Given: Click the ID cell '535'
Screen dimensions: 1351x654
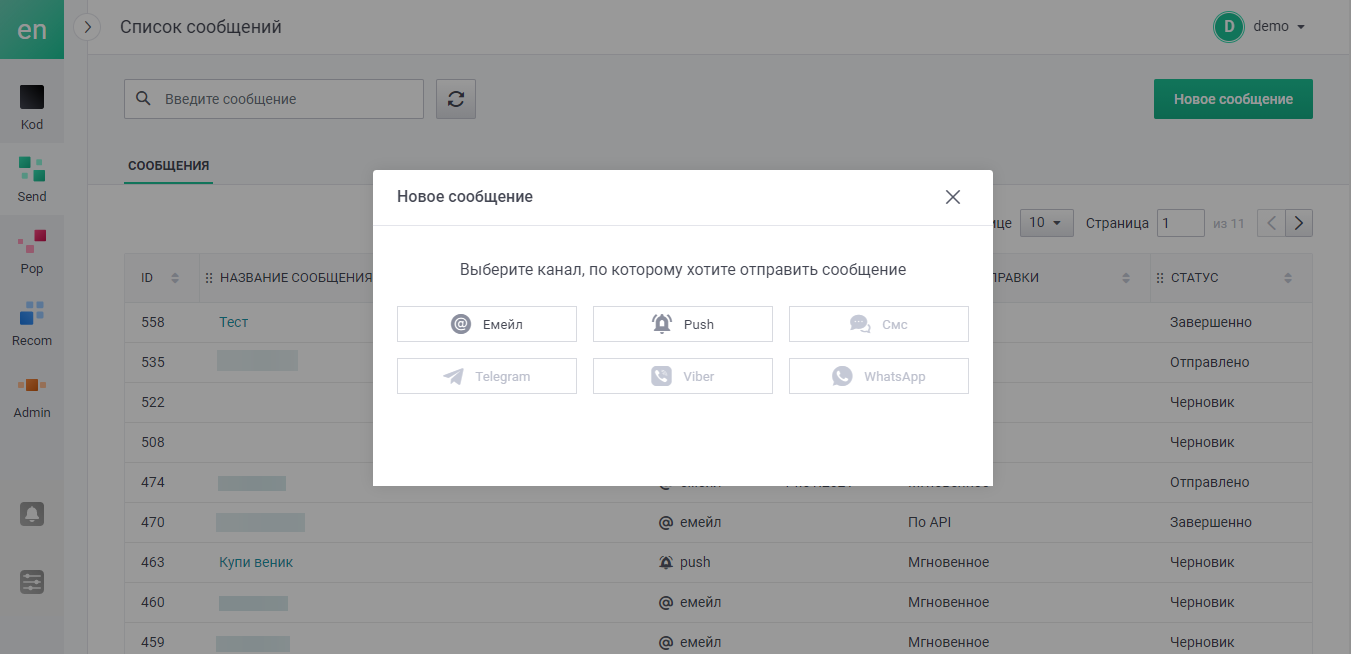Looking at the screenshot, I should (153, 362).
